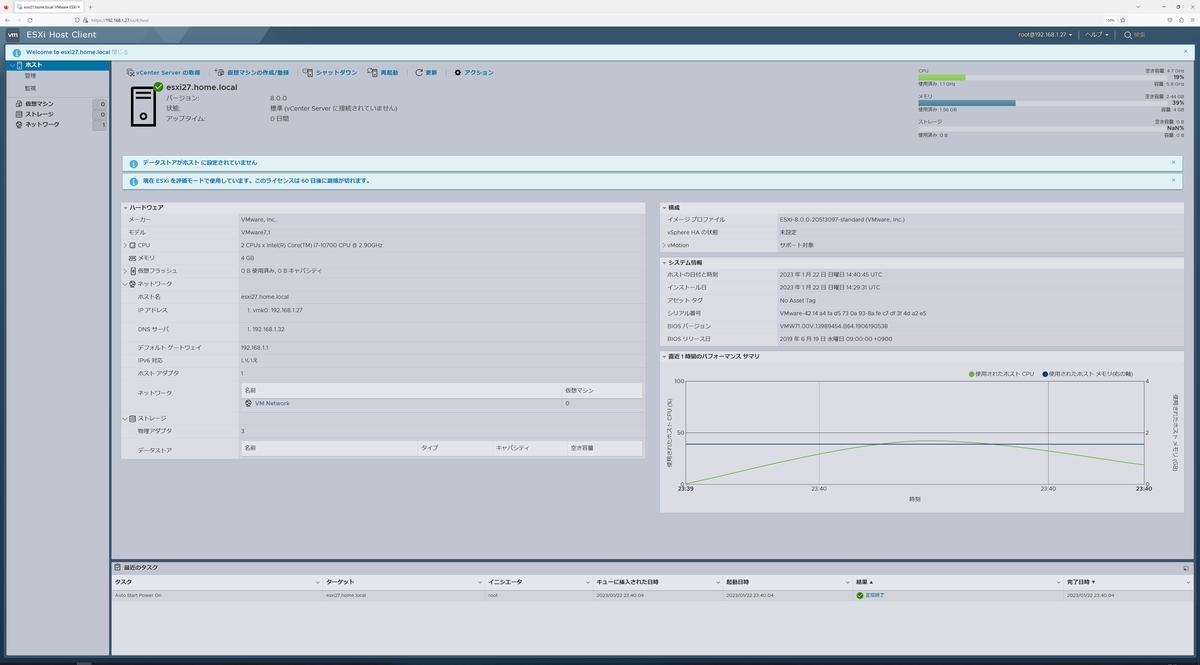Image resolution: width=1200 pixels, height=665 pixels.
Task: Click info icon on datastore notice
Action: [134, 162]
